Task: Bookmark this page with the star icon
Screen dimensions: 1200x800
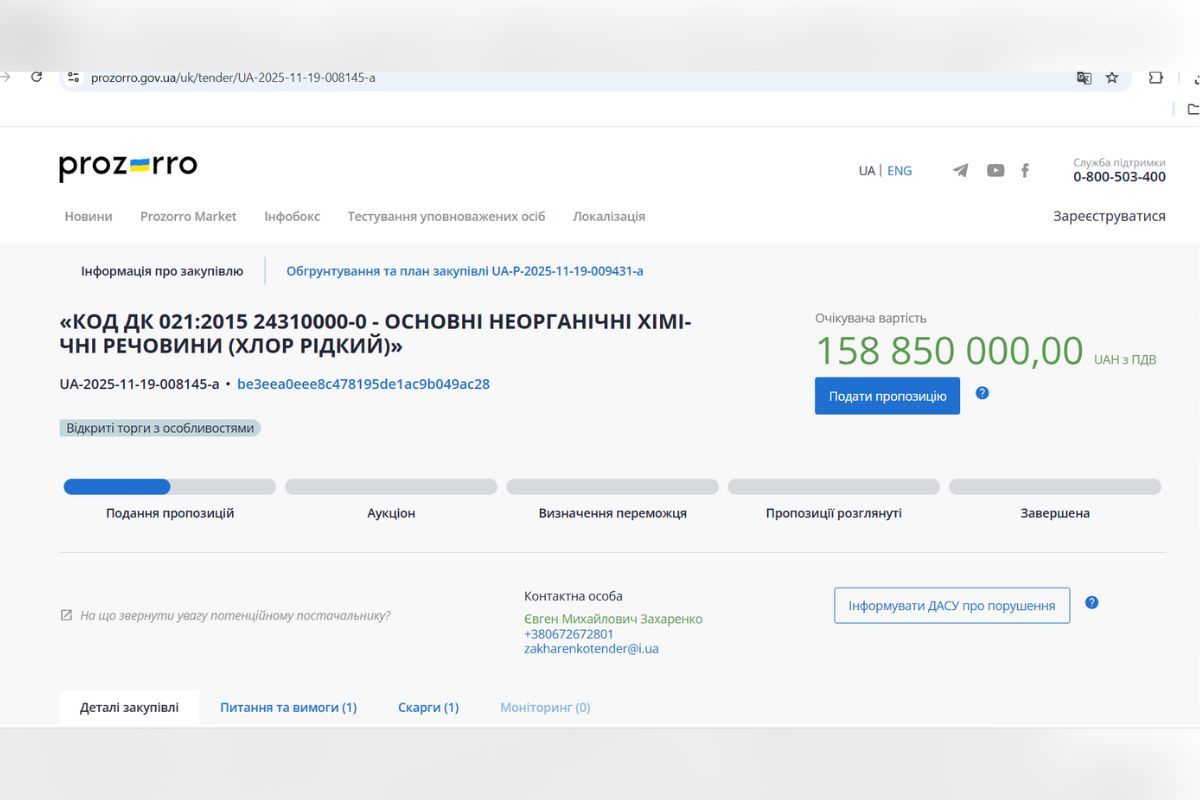Action: pos(1112,76)
